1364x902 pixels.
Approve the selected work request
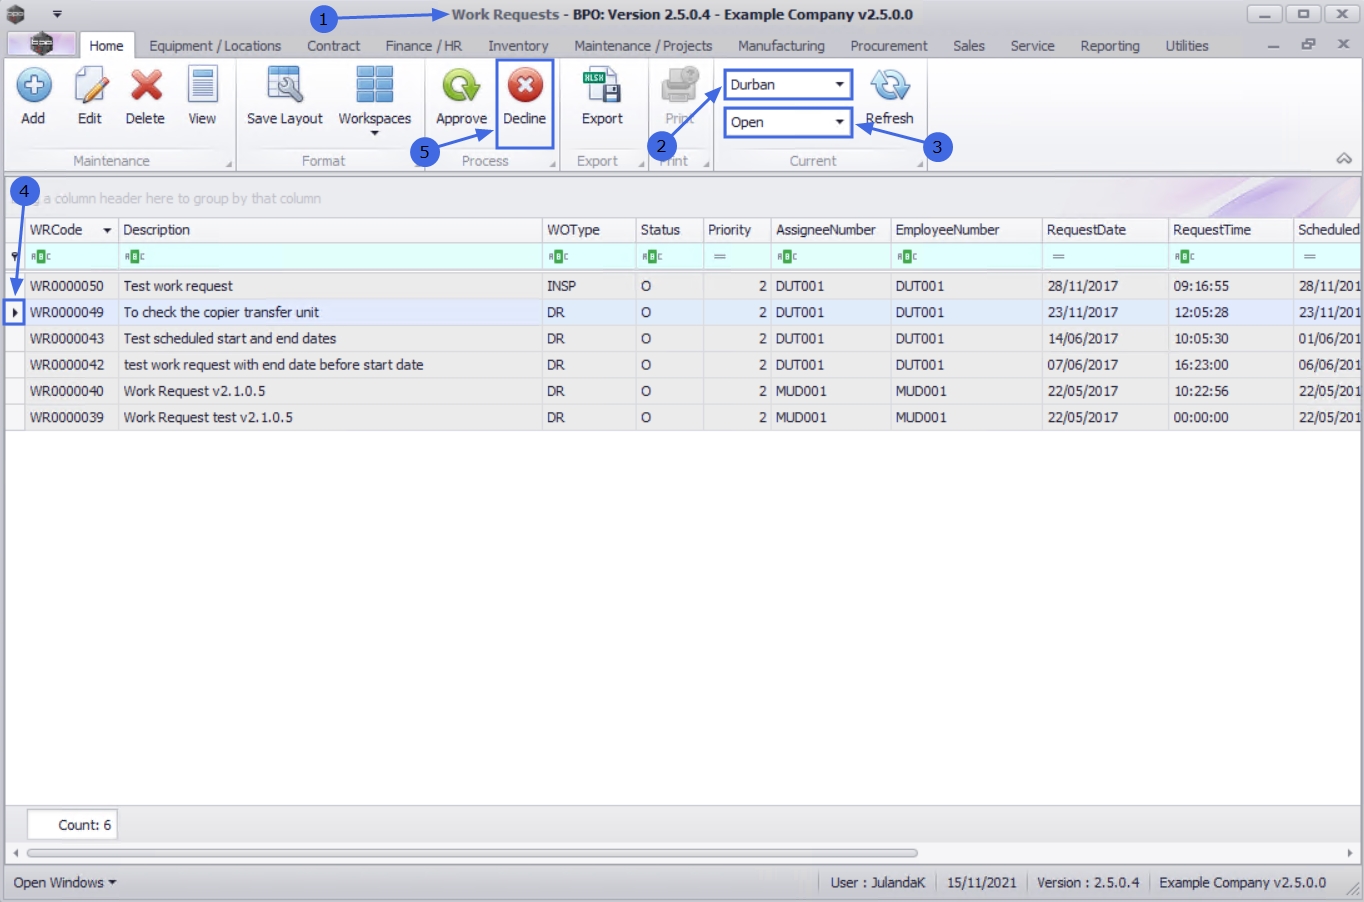(x=461, y=96)
